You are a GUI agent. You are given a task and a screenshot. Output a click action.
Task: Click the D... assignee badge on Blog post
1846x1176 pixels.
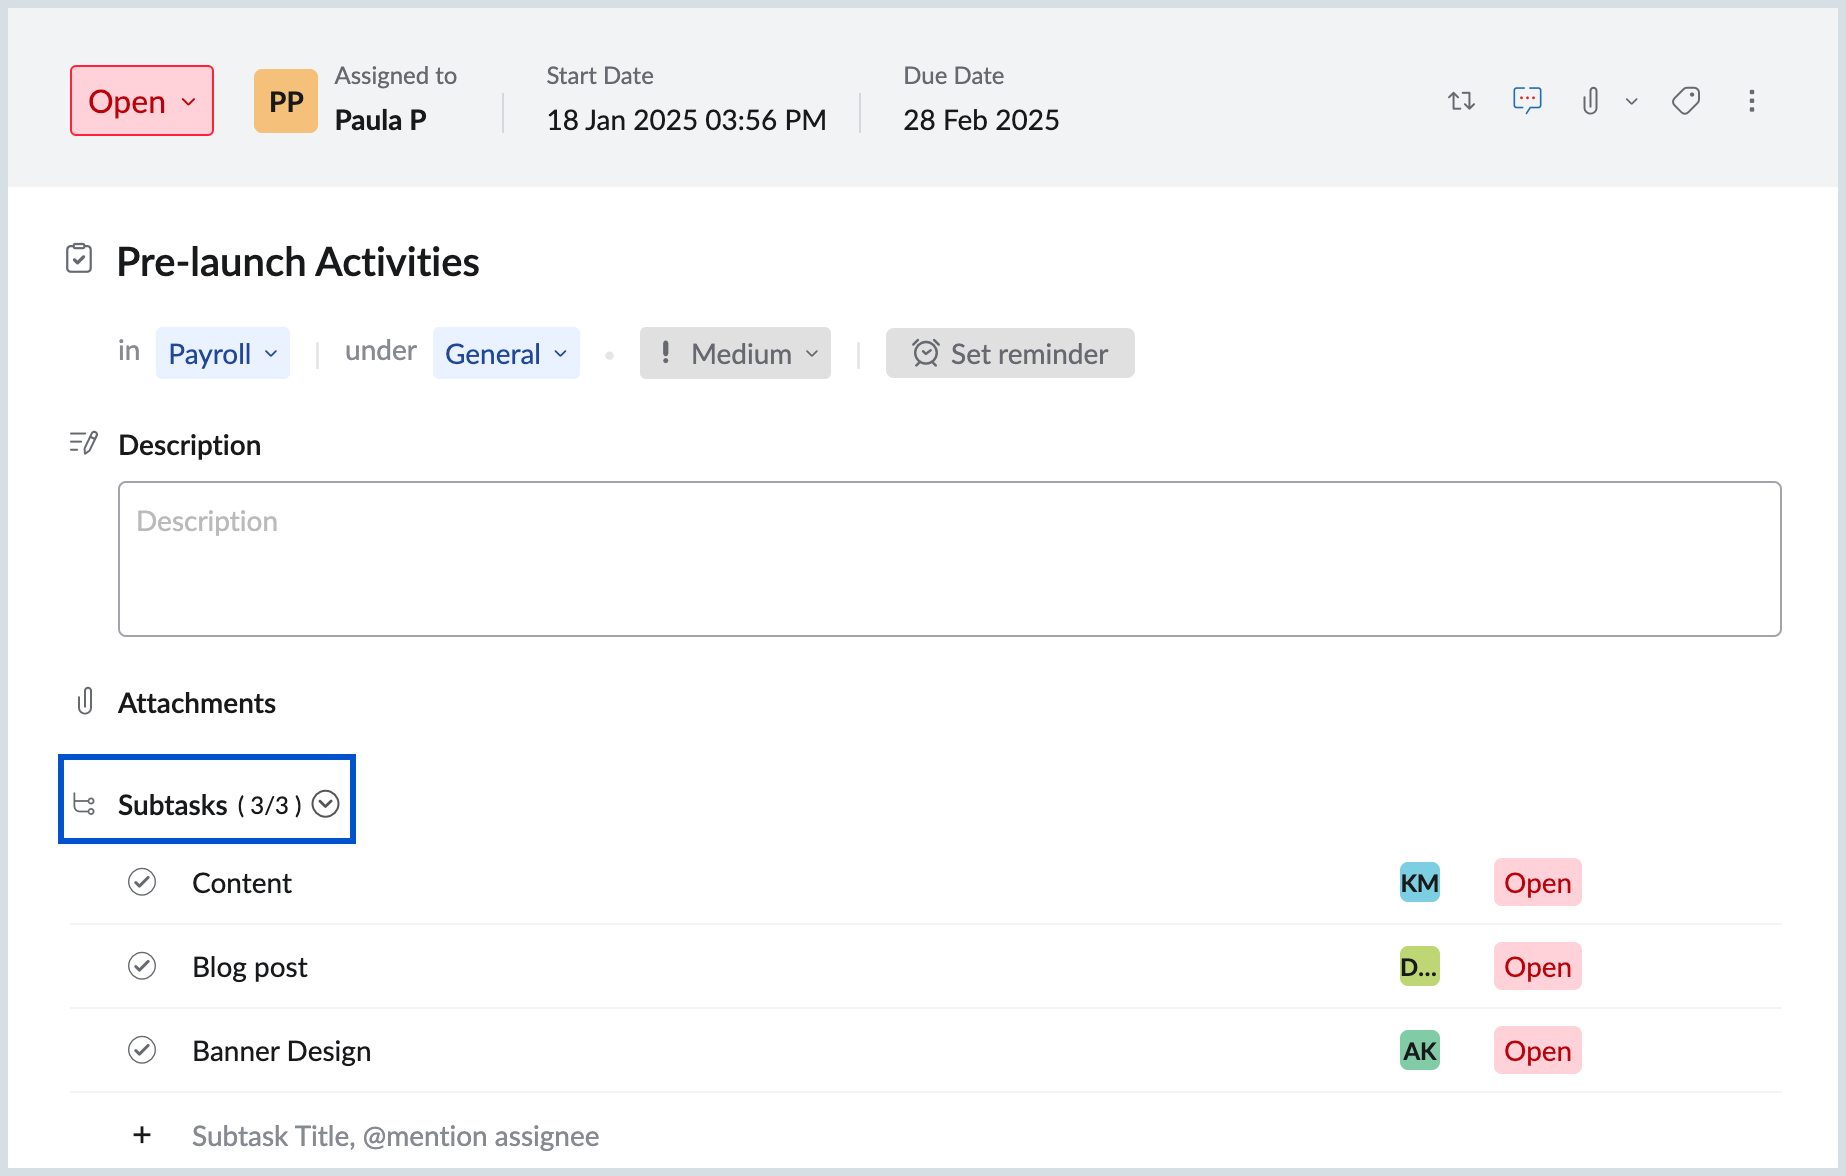1420,966
